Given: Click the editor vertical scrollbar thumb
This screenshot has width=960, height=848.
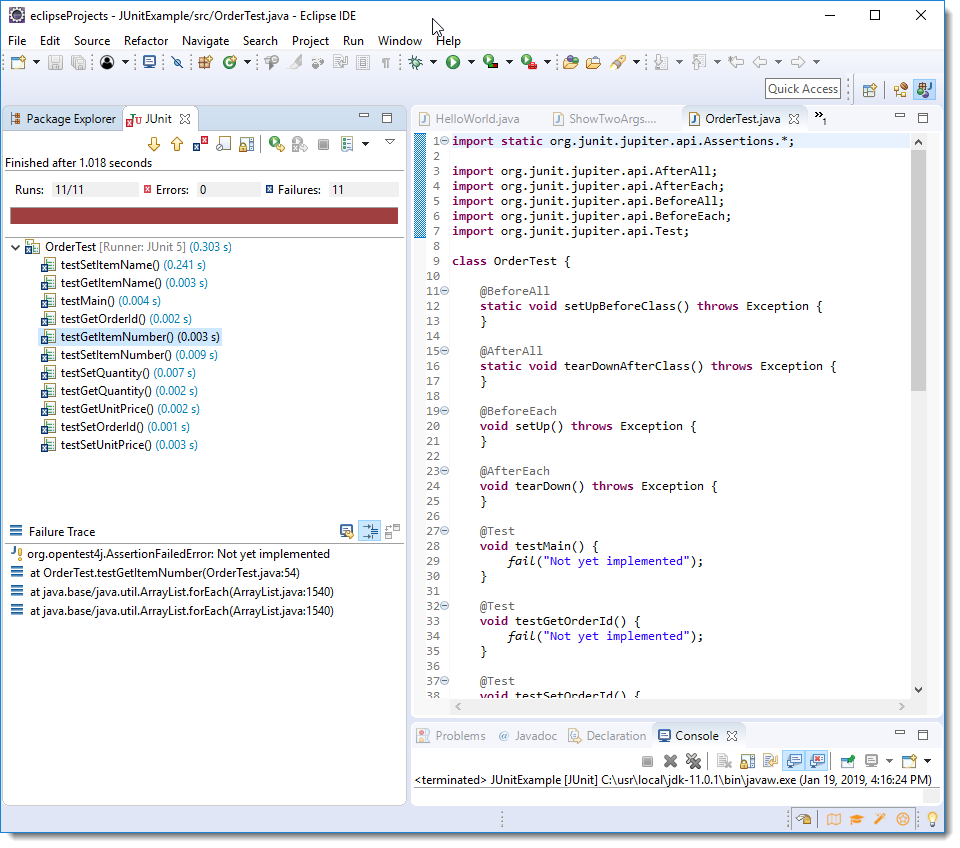Looking at the screenshot, I should tap(918, 269).
